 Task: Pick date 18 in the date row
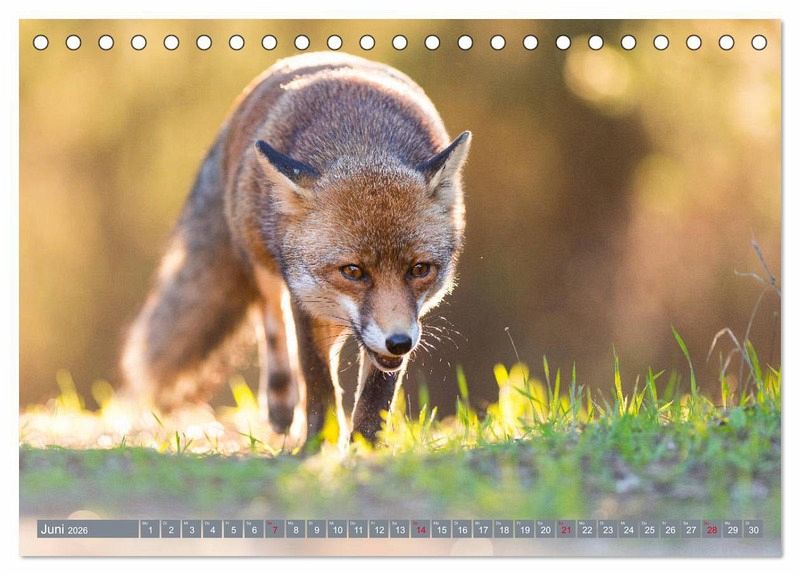[504, 529]
